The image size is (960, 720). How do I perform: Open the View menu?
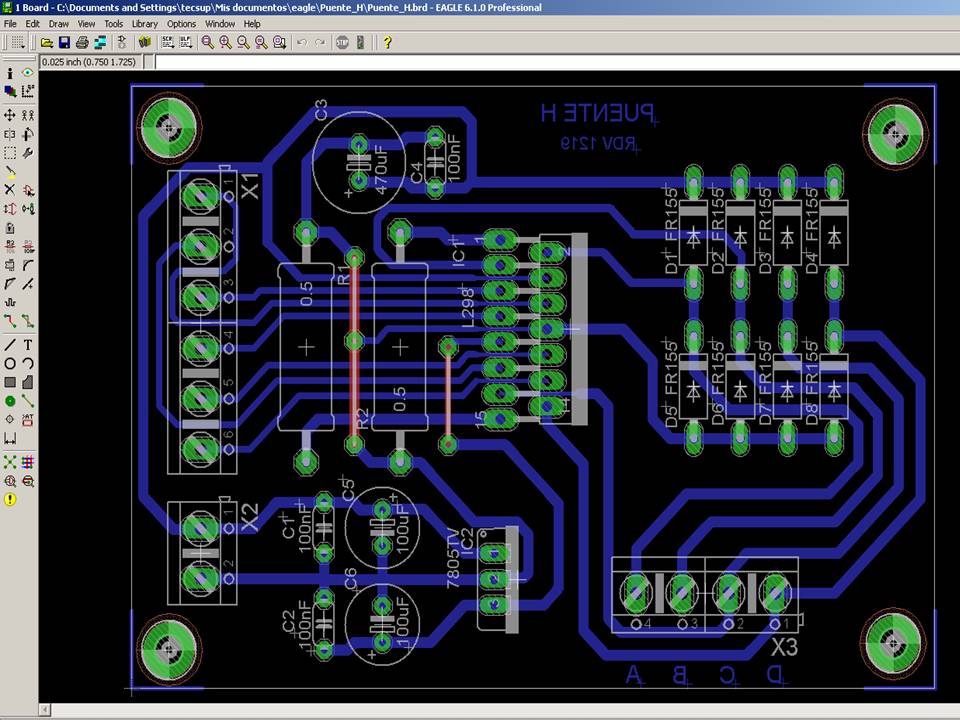[86, 24]
